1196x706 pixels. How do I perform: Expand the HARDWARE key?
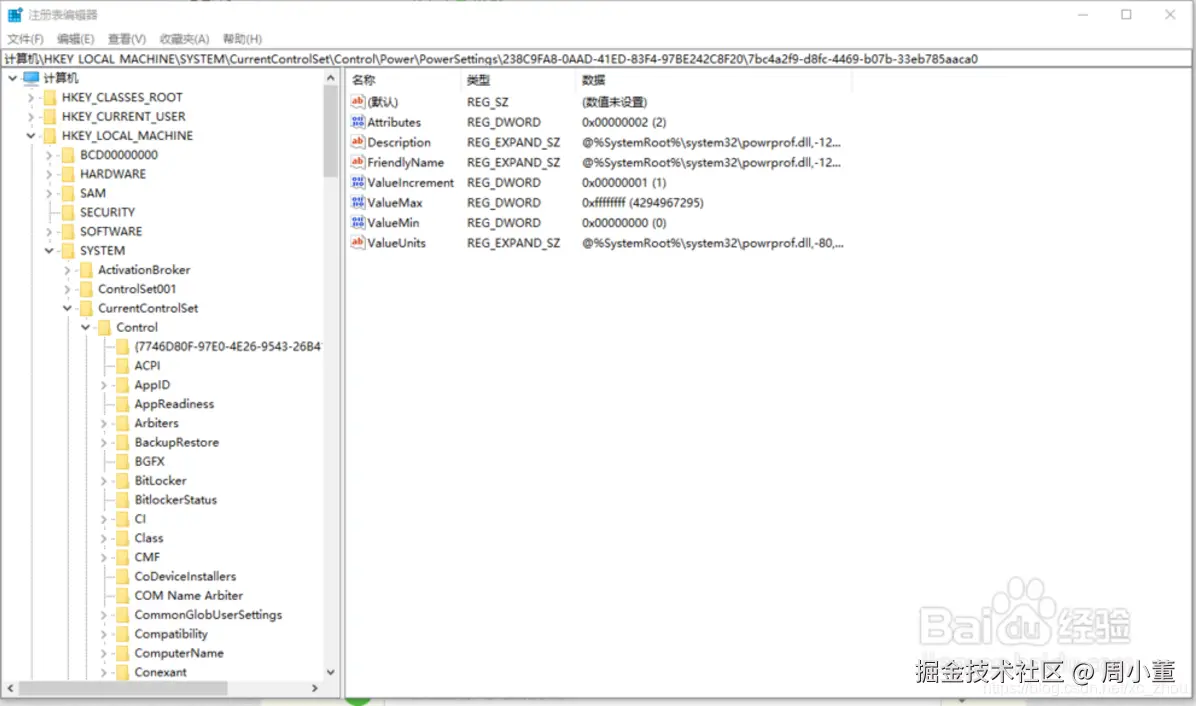pyautogui.click(x=49, y=174)
